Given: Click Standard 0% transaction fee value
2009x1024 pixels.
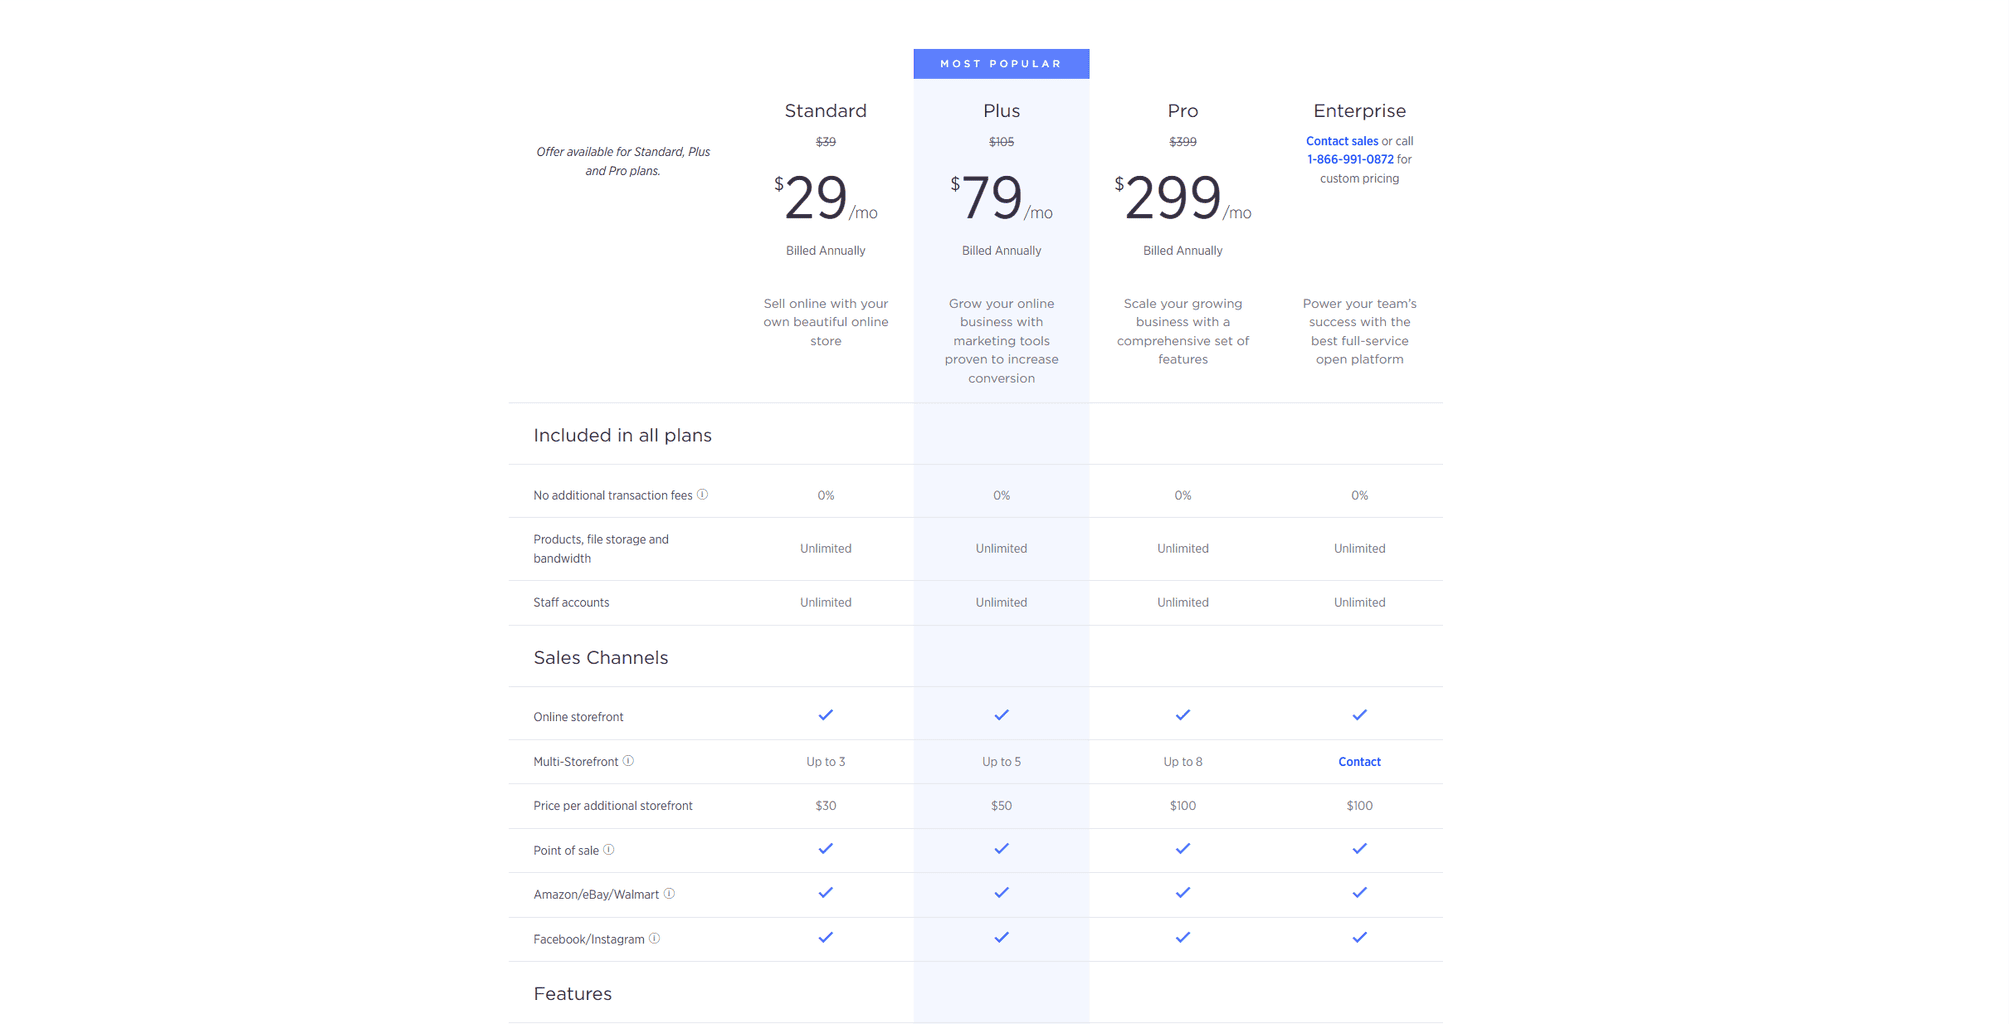Looking at the screenshot, I should [x=826, y=496].
